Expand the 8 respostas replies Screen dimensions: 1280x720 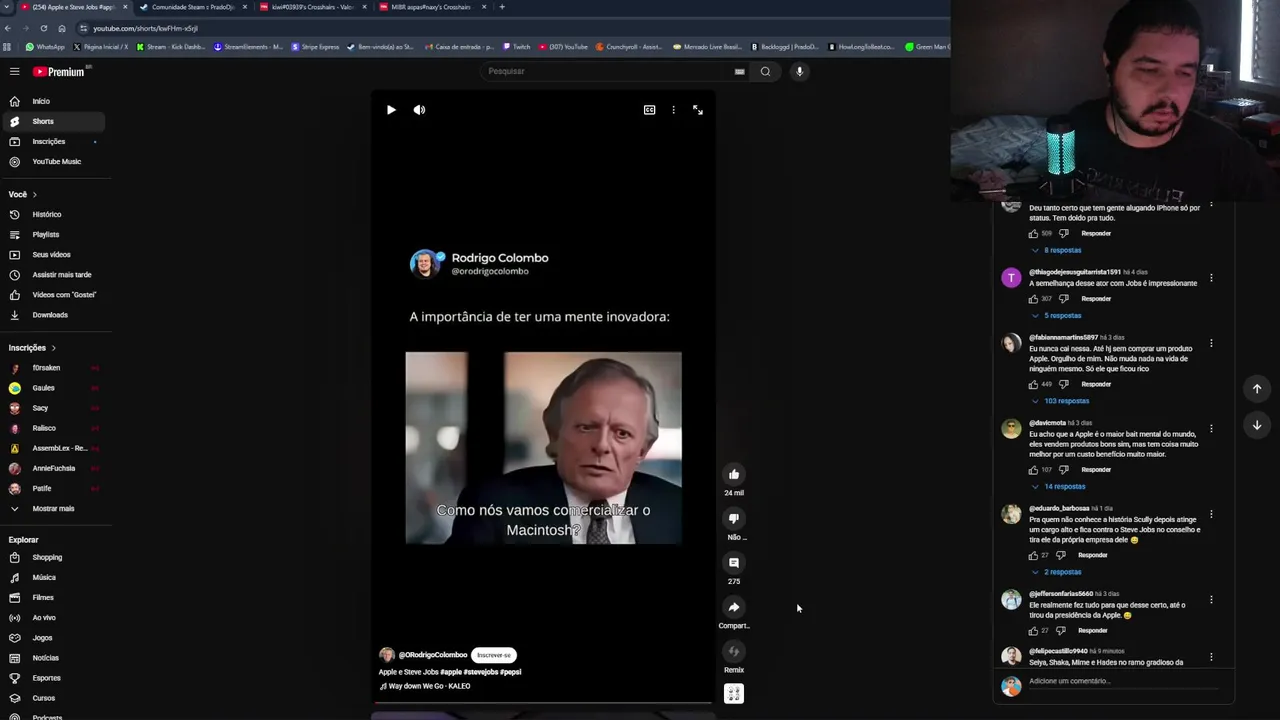[x=1056, y=250]
